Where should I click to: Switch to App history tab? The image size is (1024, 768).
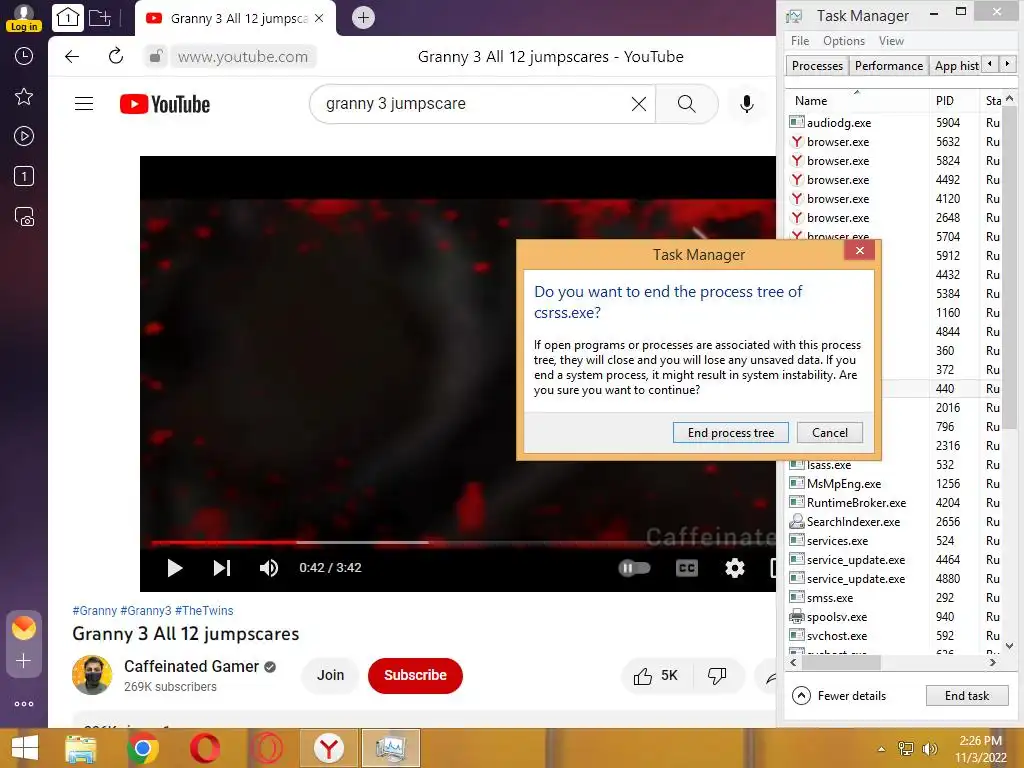[956, 66]
